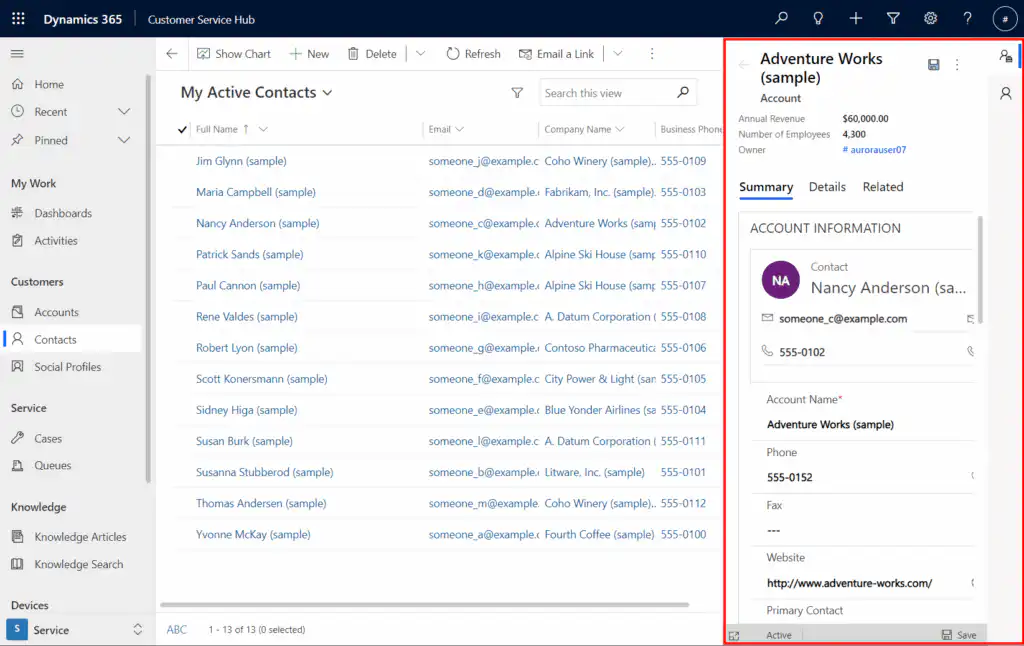Click the search magnifier in top bar
Viewport: 1024px width, 646px height.
click(x=781, y=19)
